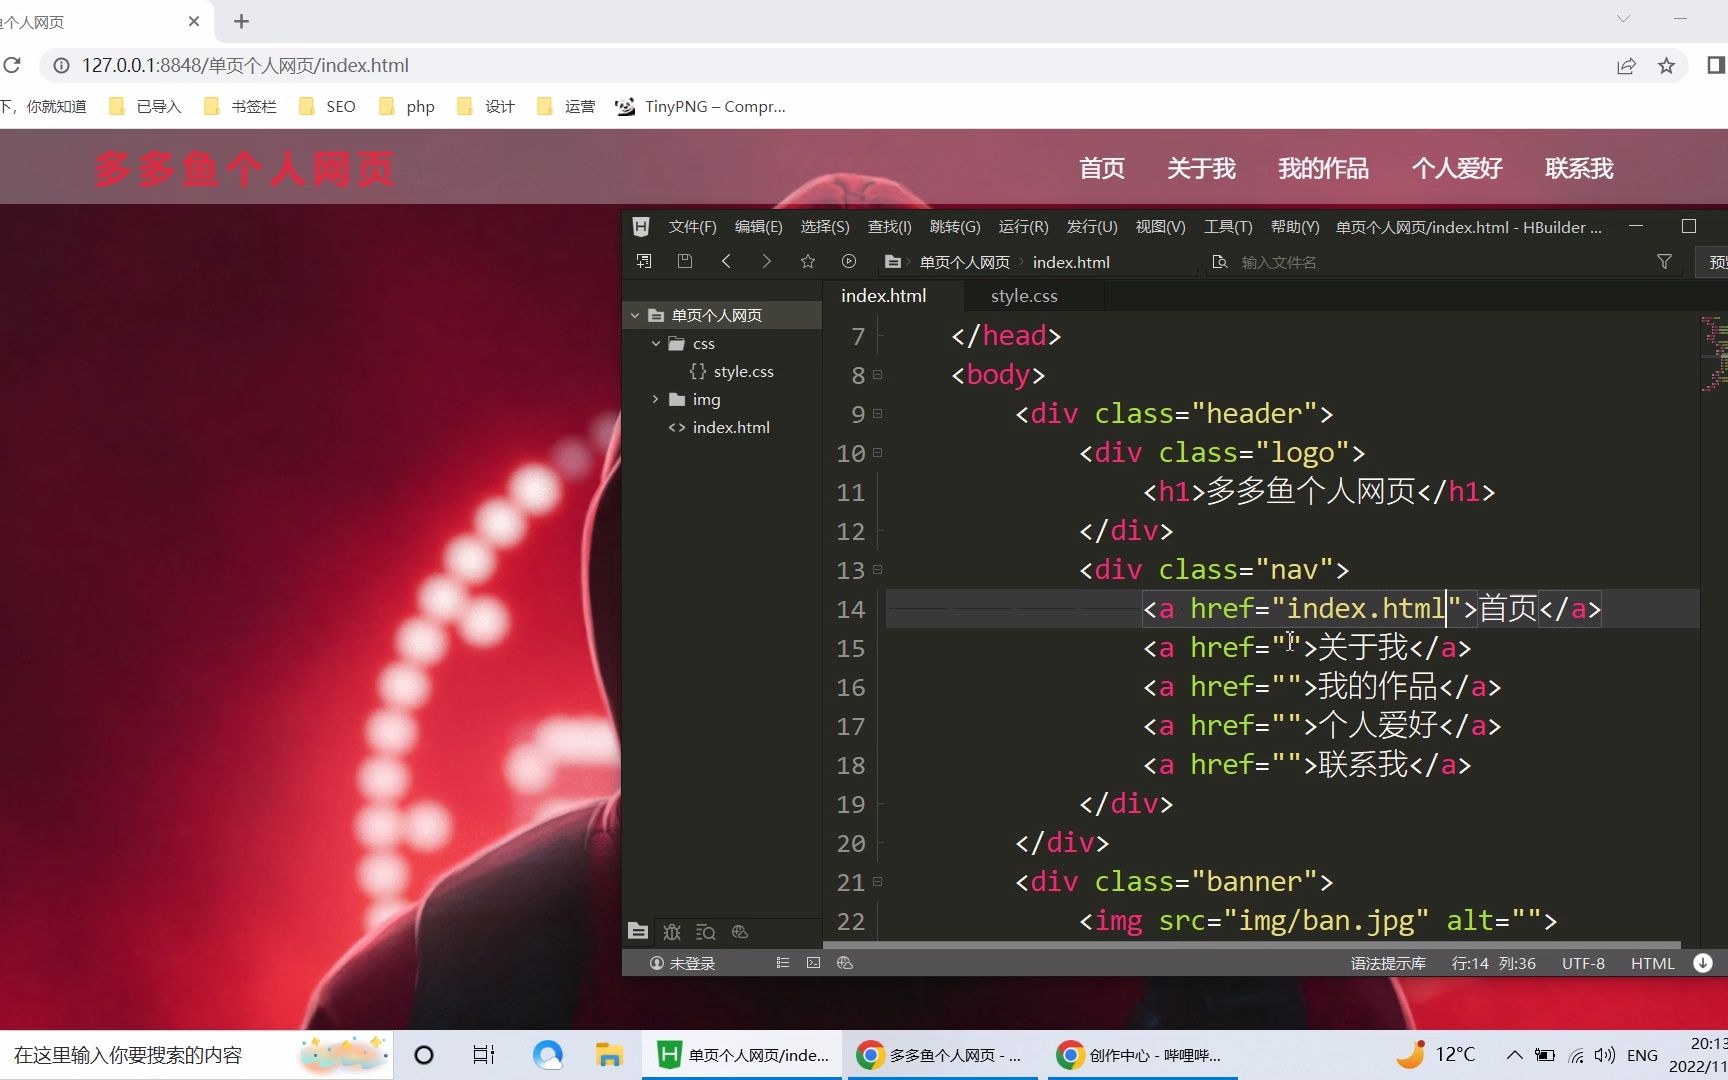Image resolution: width=1728 pixels, height=1080 pixels.
Task: Click 首页 link in webpage navigation
Action: click(1102, 168)
